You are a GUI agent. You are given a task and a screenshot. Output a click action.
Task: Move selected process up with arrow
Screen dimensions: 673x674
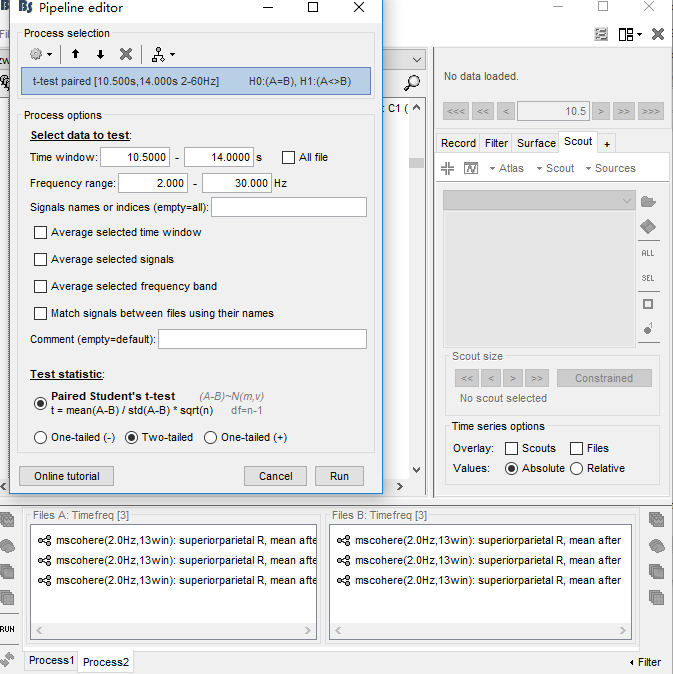[x=76, y=54]
